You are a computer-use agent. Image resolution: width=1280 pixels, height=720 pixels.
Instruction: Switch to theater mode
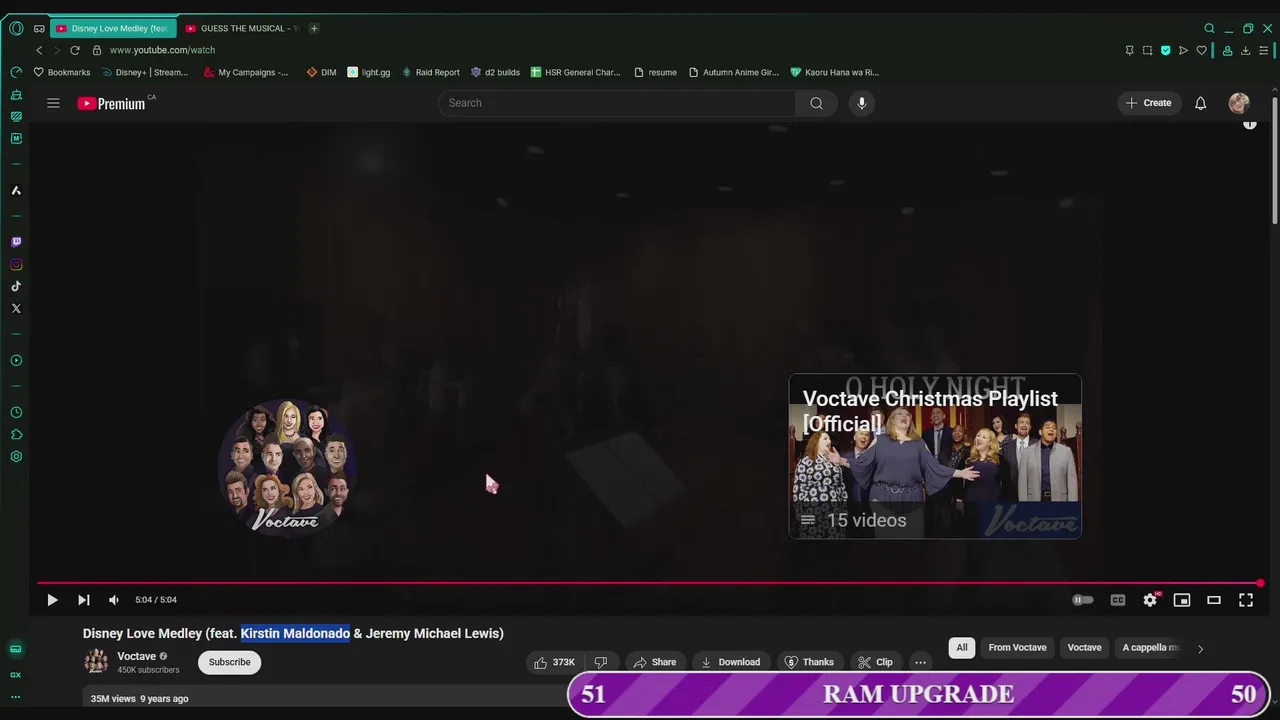click(1214, 600)
